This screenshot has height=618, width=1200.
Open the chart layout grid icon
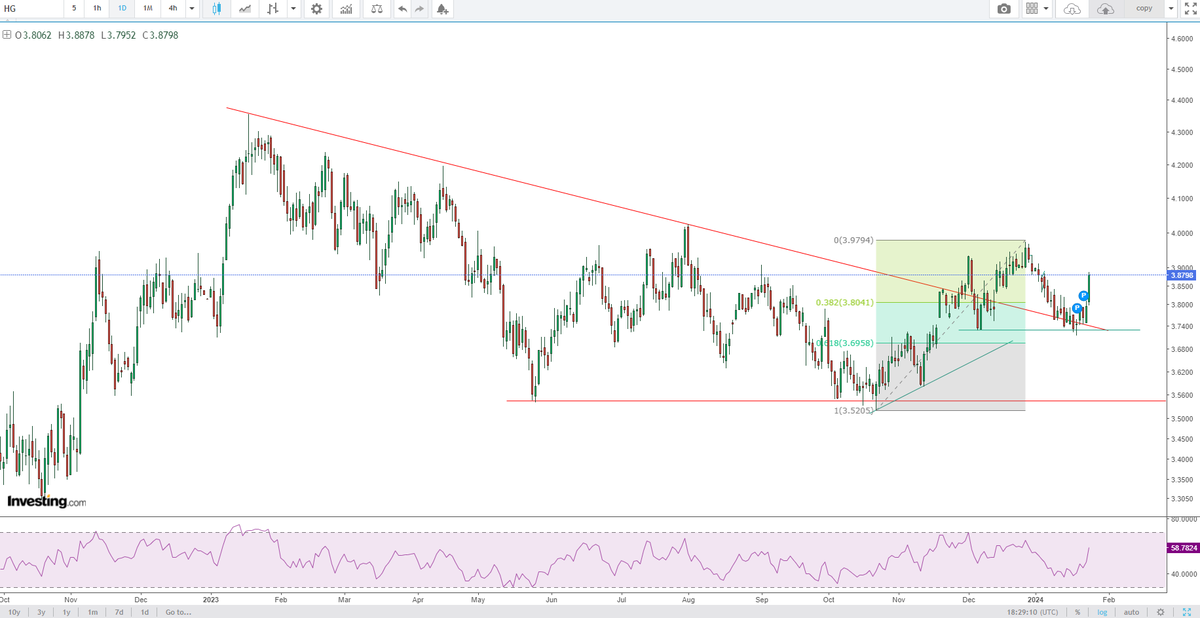pyautogui.click(x=1032, y=8)
